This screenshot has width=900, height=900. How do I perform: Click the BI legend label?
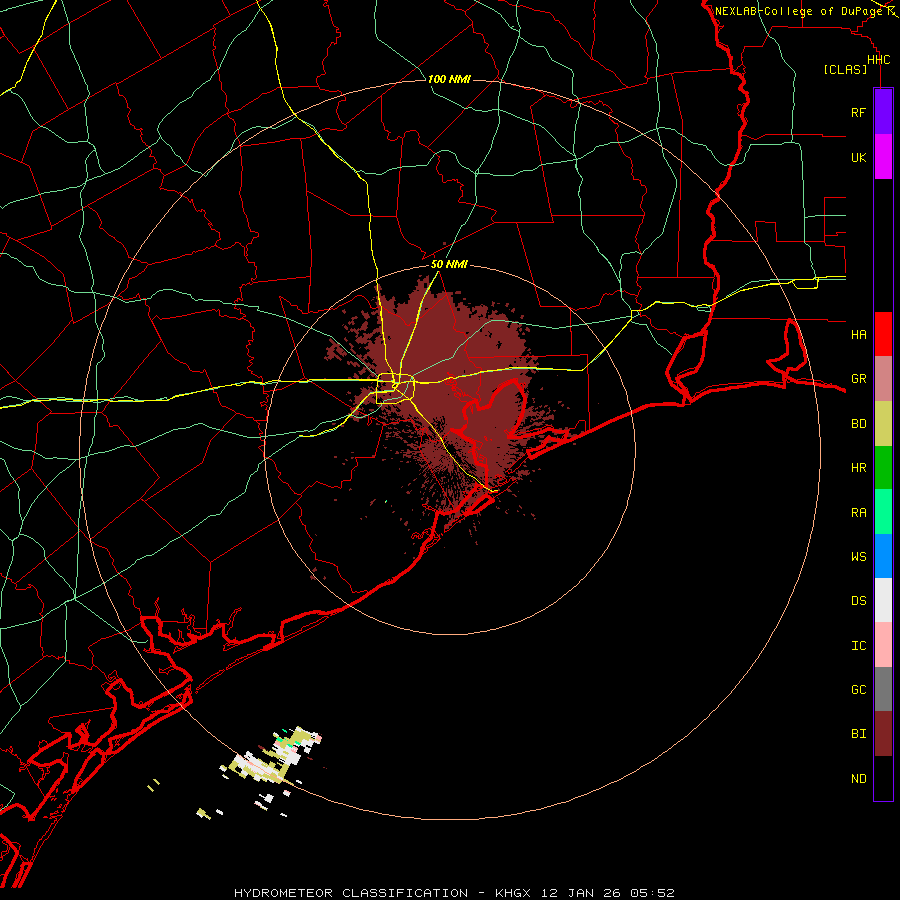pos(858,734)
